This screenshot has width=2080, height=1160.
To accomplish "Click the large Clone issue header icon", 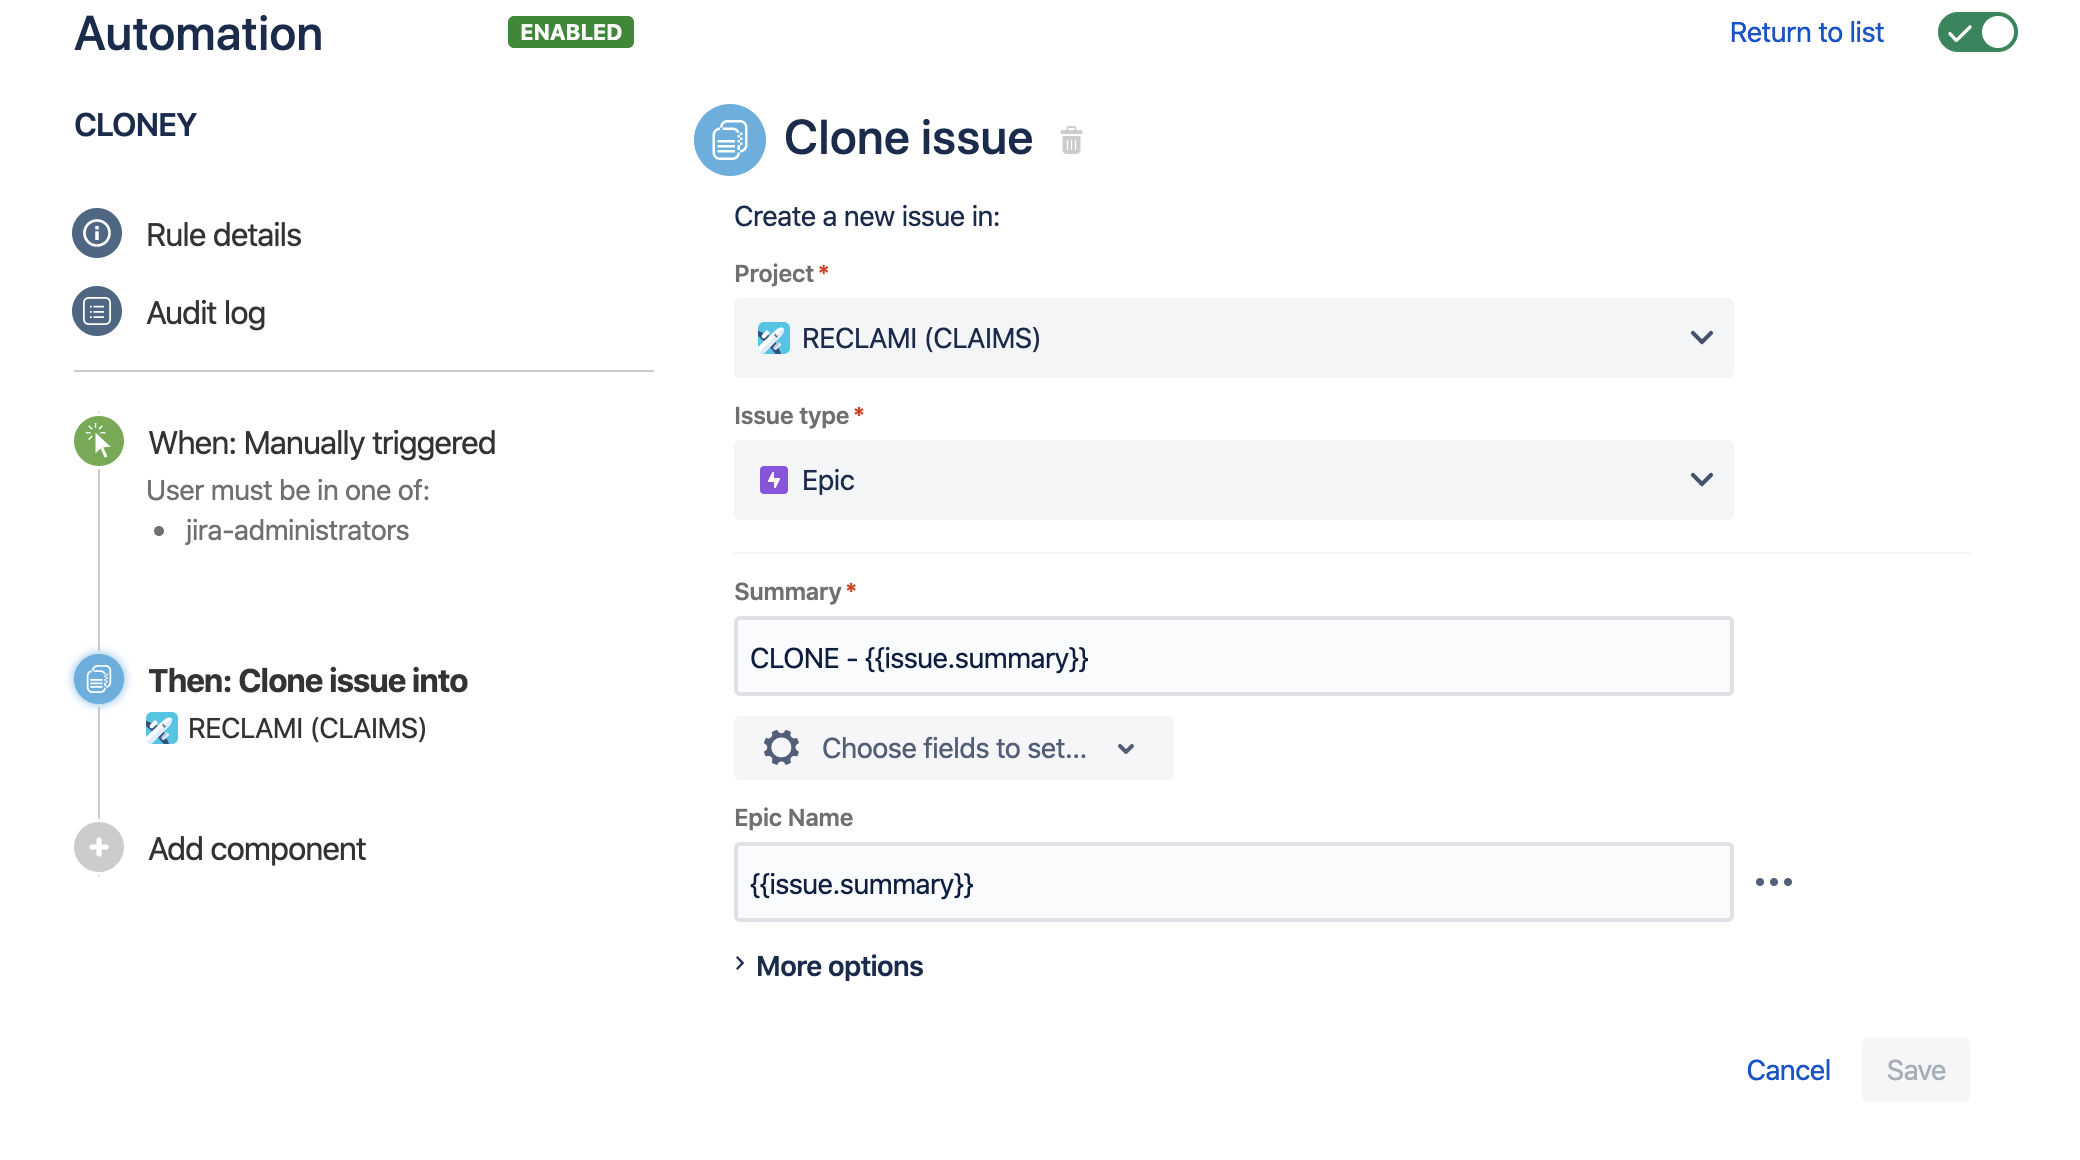I will pos(730,140).
